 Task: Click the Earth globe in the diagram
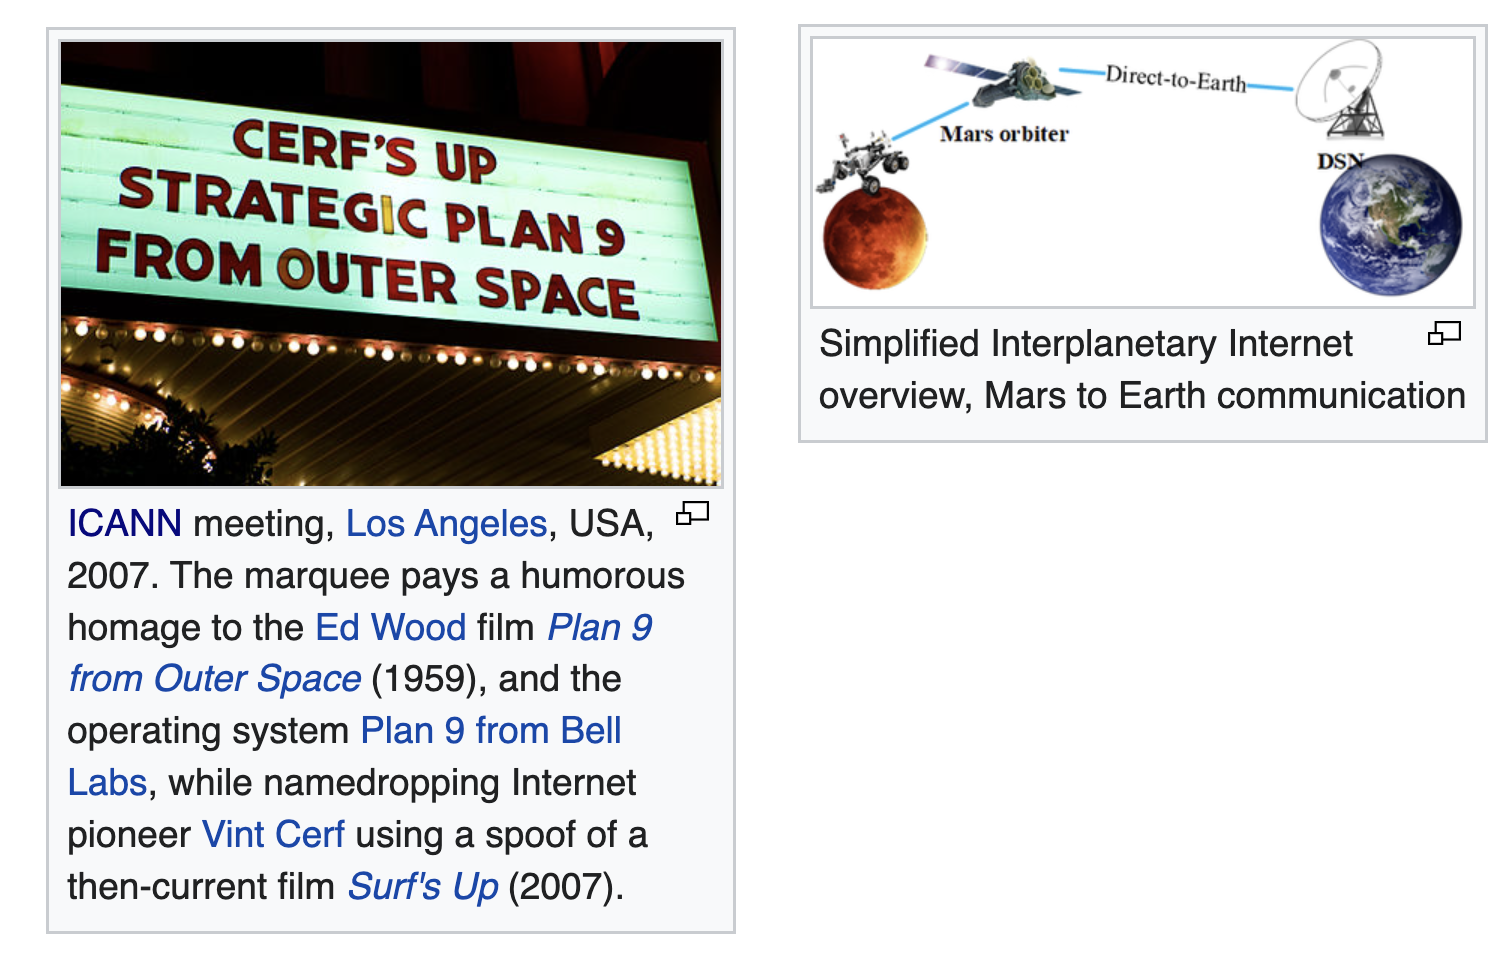tap(1390, 225)
